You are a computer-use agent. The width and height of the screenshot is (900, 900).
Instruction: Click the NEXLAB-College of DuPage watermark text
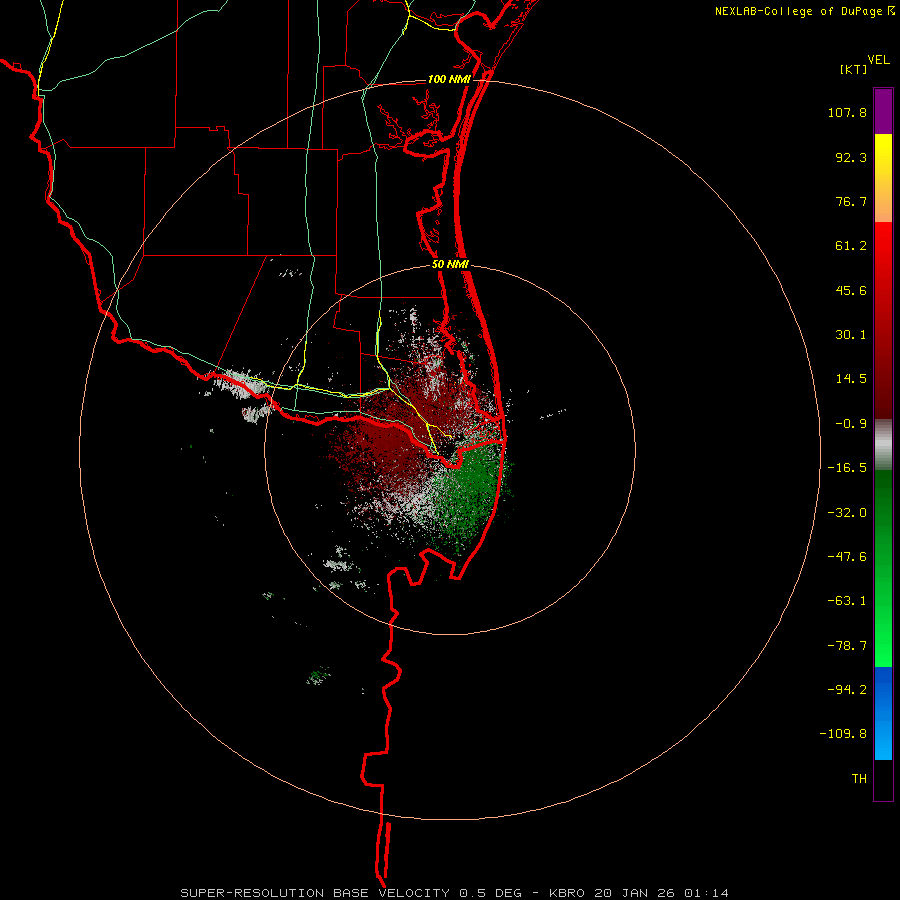(x=798, y=11)
